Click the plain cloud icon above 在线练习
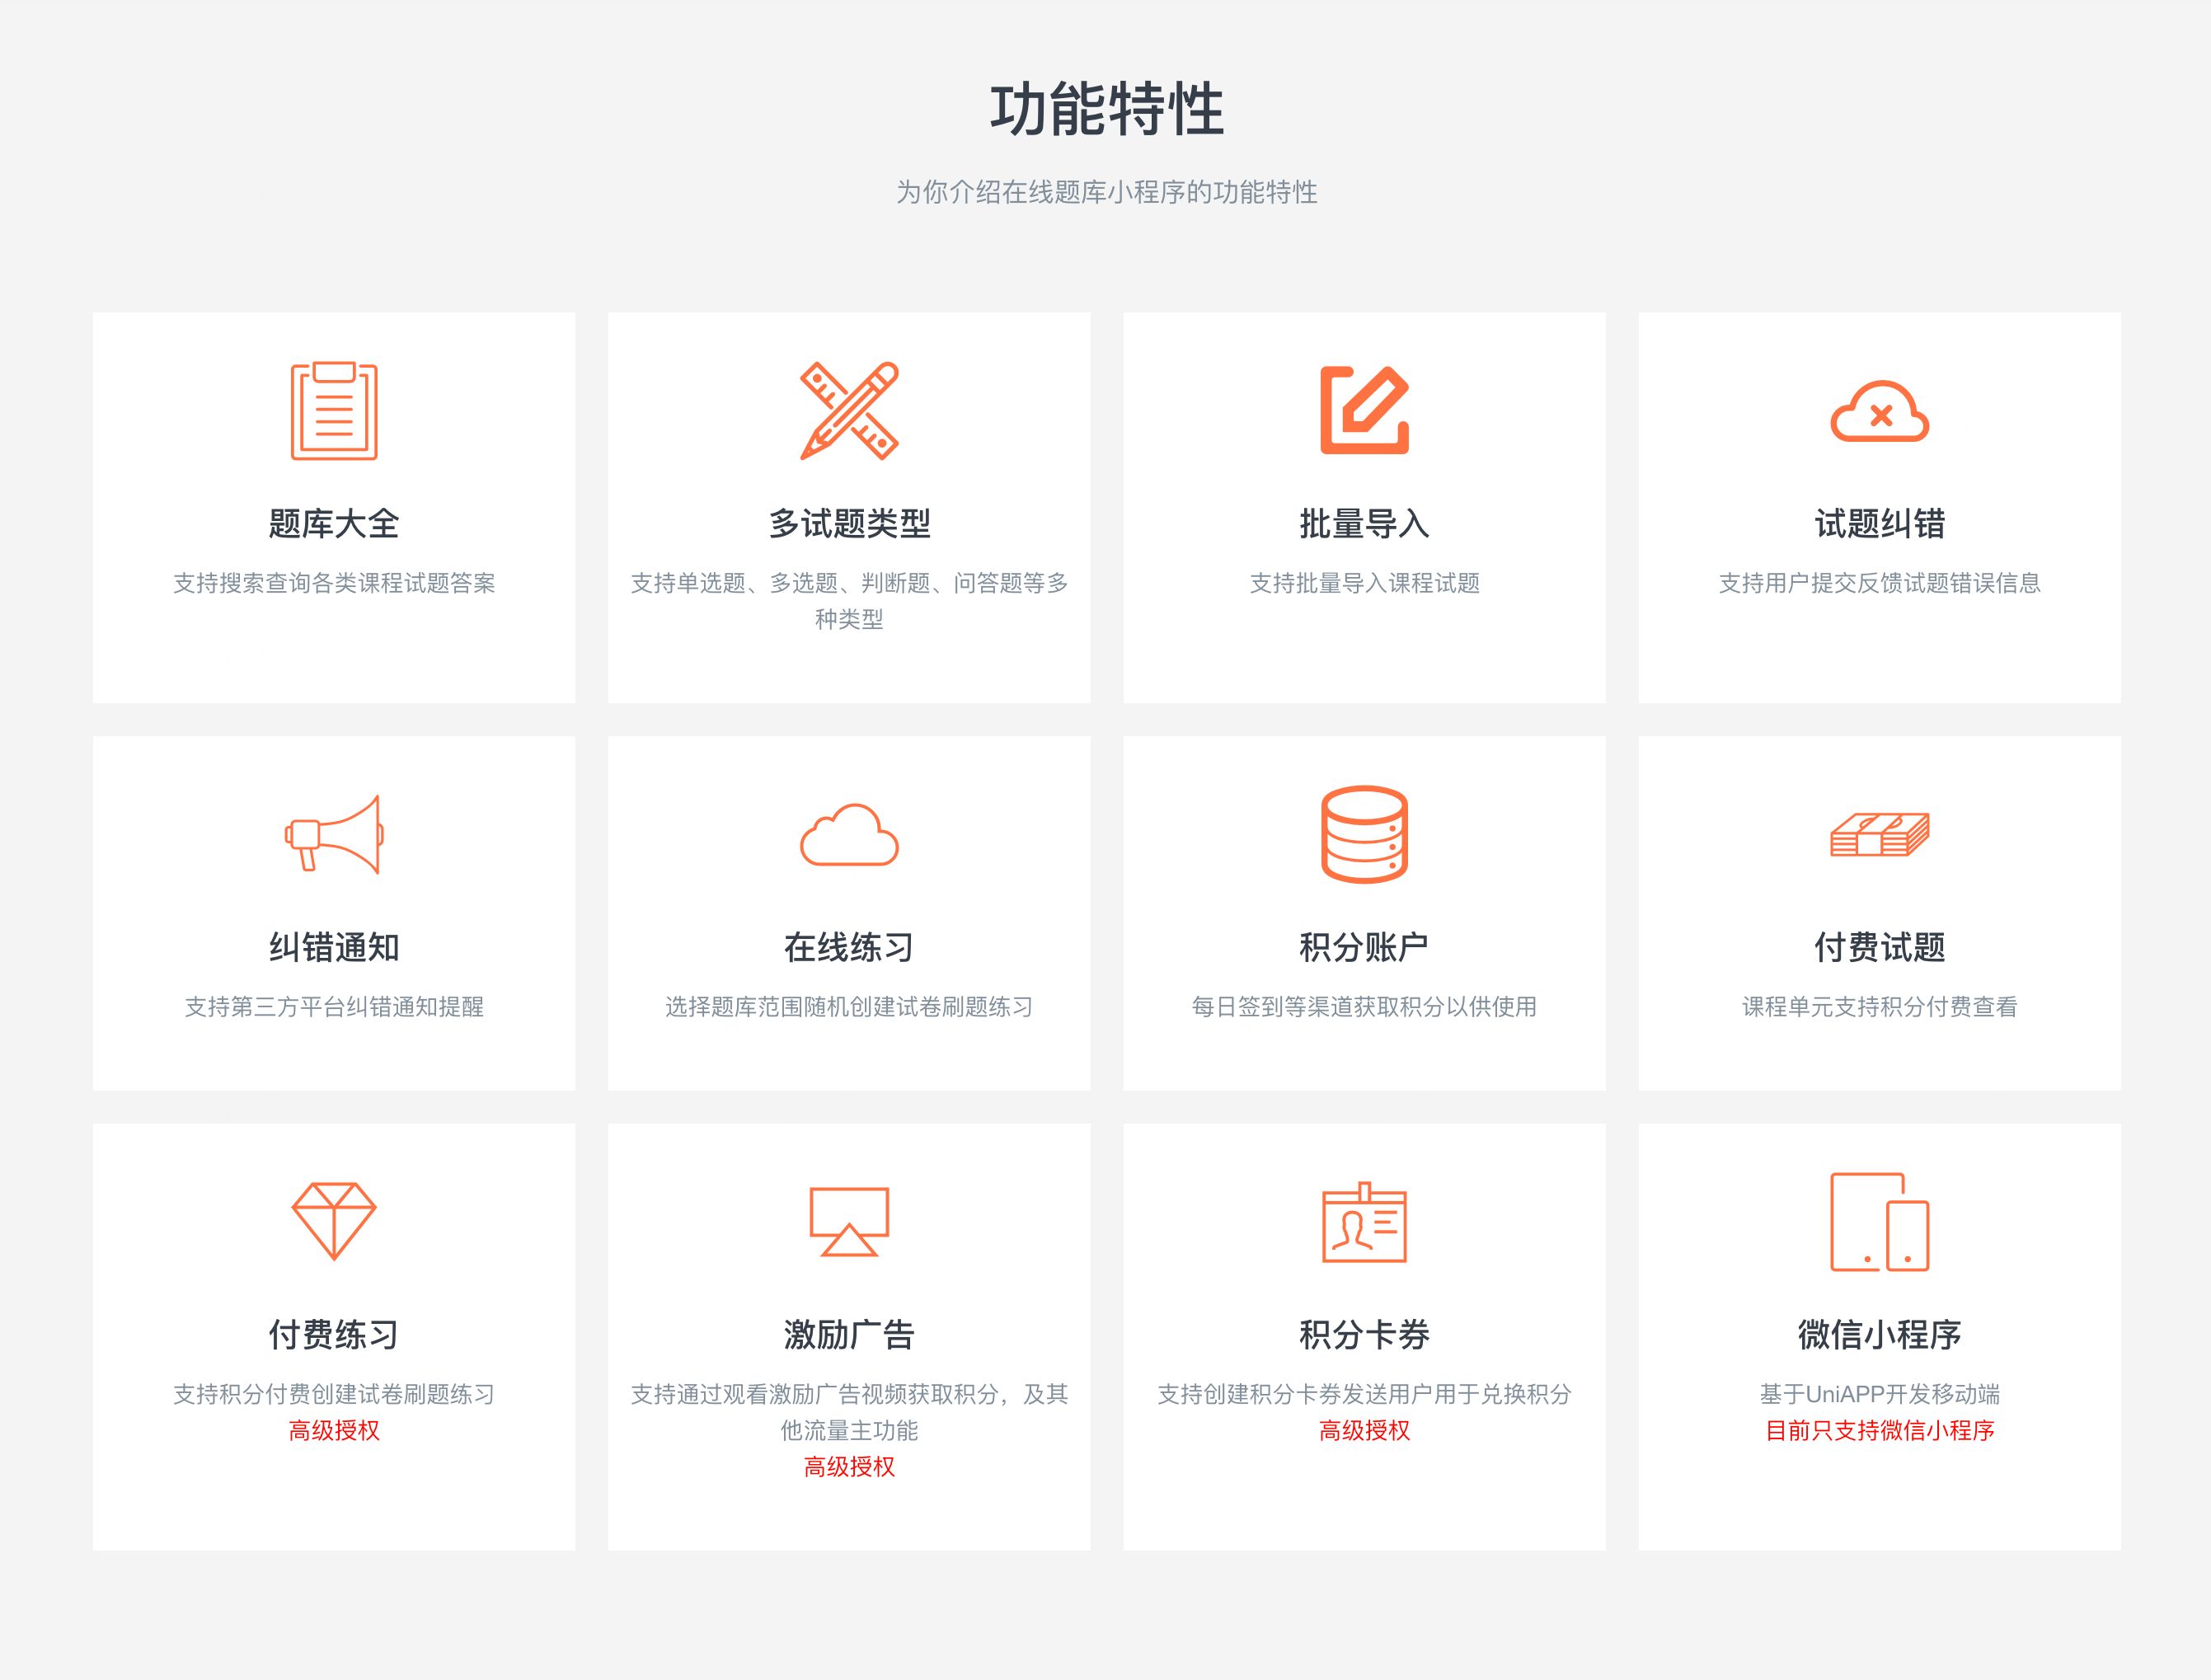This screenshot has width=2211, height=1680. 849,834
